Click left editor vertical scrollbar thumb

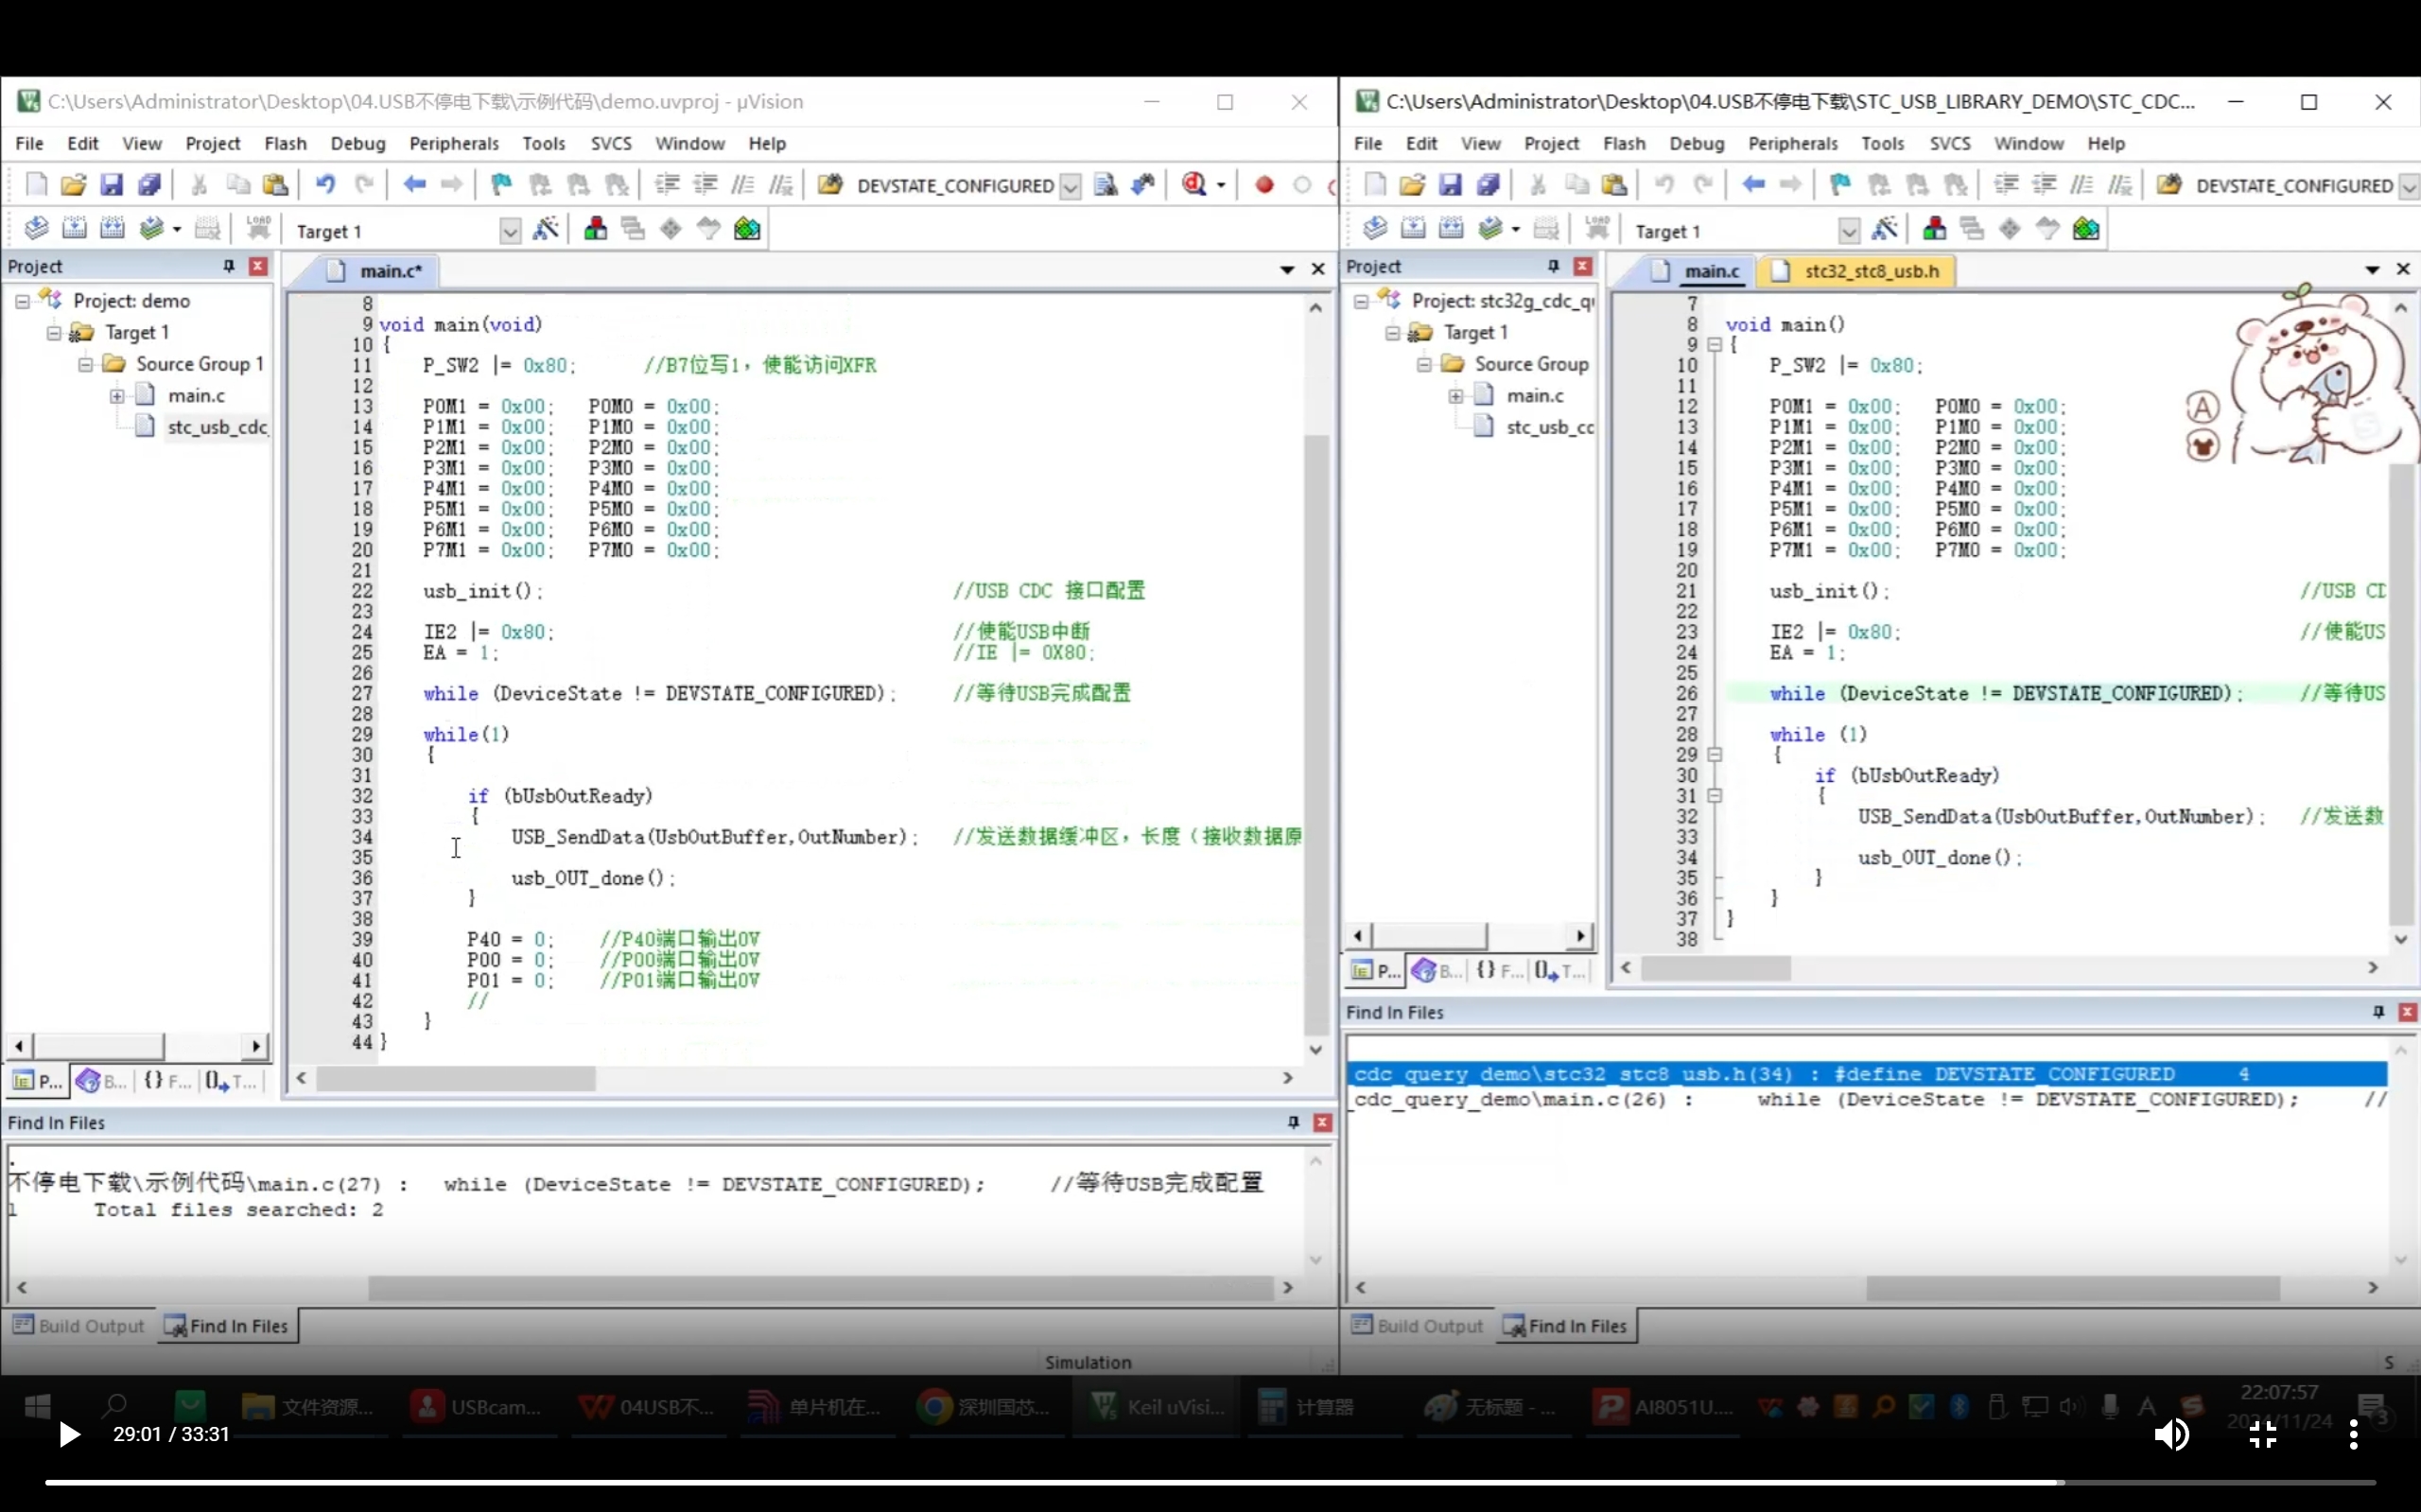click(x=1316, y=735)
